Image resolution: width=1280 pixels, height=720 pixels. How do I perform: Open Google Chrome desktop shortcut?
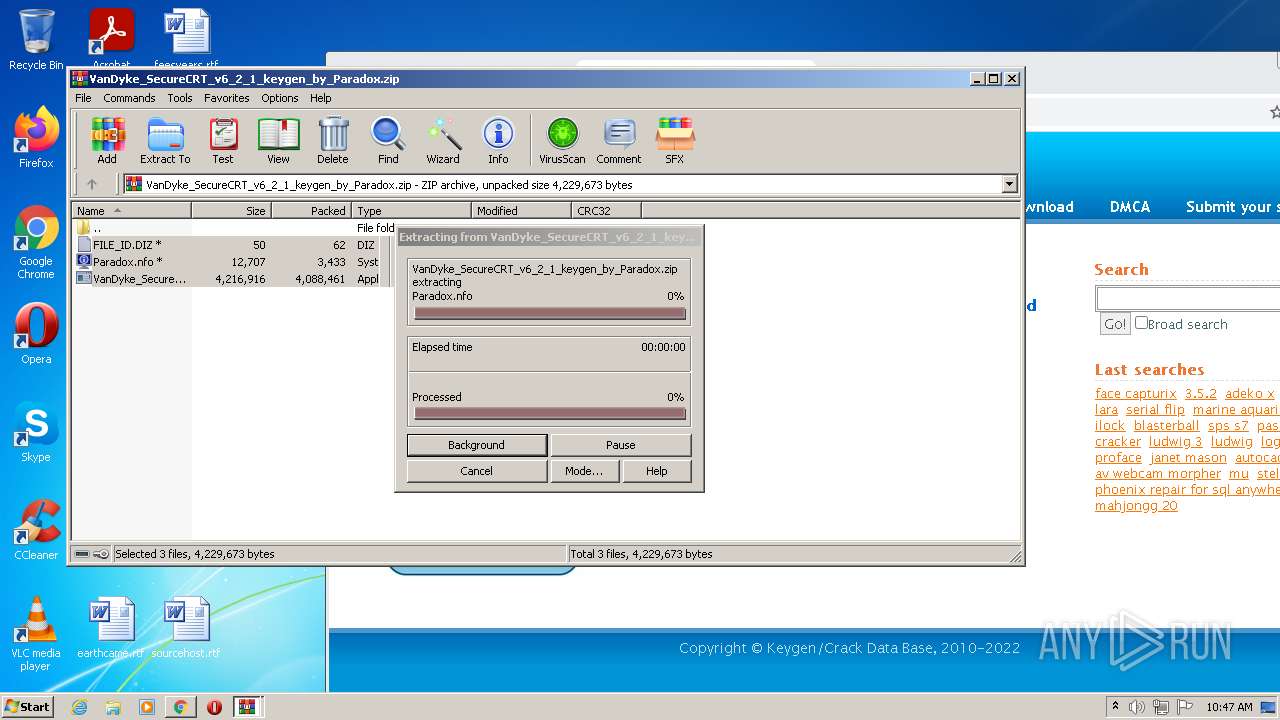[x=36, y=242]
